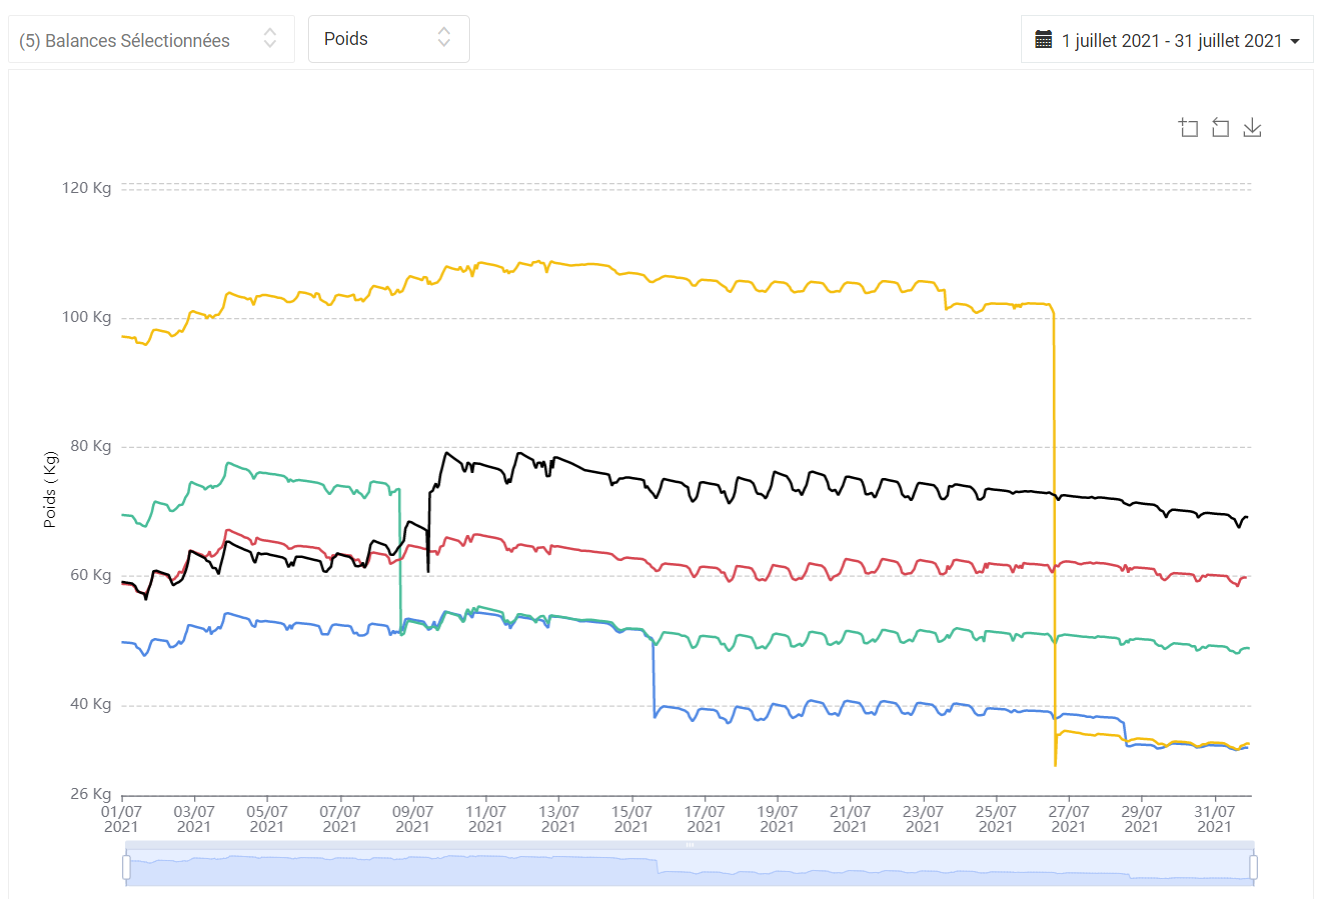This screenshot has height=899, width=1326.
Task: Reset chart zoom with restore icon
Action: [x=1220, y=128]
